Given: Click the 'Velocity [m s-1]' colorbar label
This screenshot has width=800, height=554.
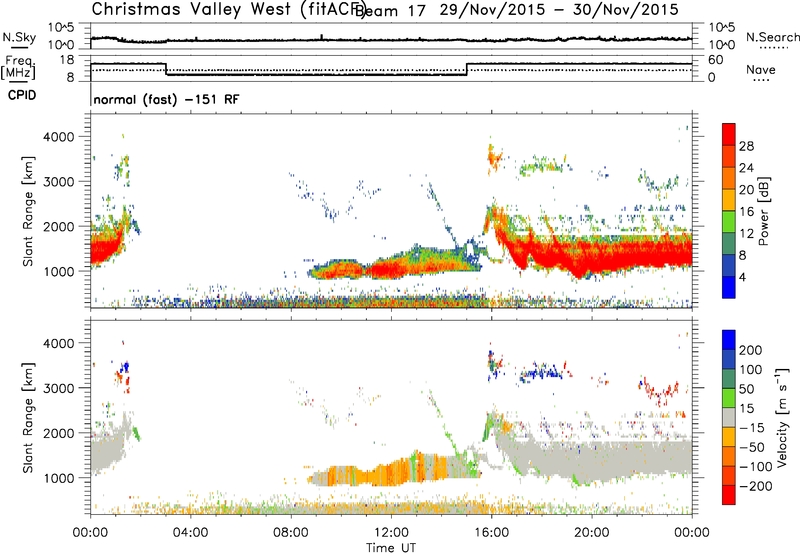Looking at the screenshot, I should click(781, 418).
